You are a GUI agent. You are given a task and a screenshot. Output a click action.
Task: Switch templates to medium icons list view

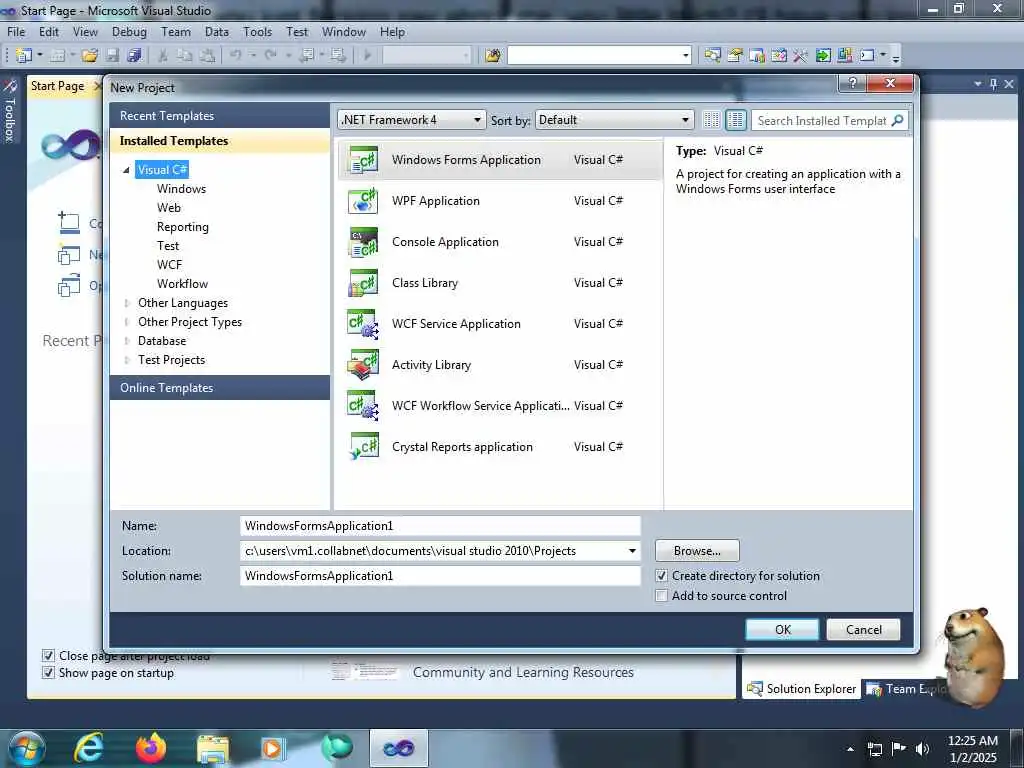coord(735,120)
